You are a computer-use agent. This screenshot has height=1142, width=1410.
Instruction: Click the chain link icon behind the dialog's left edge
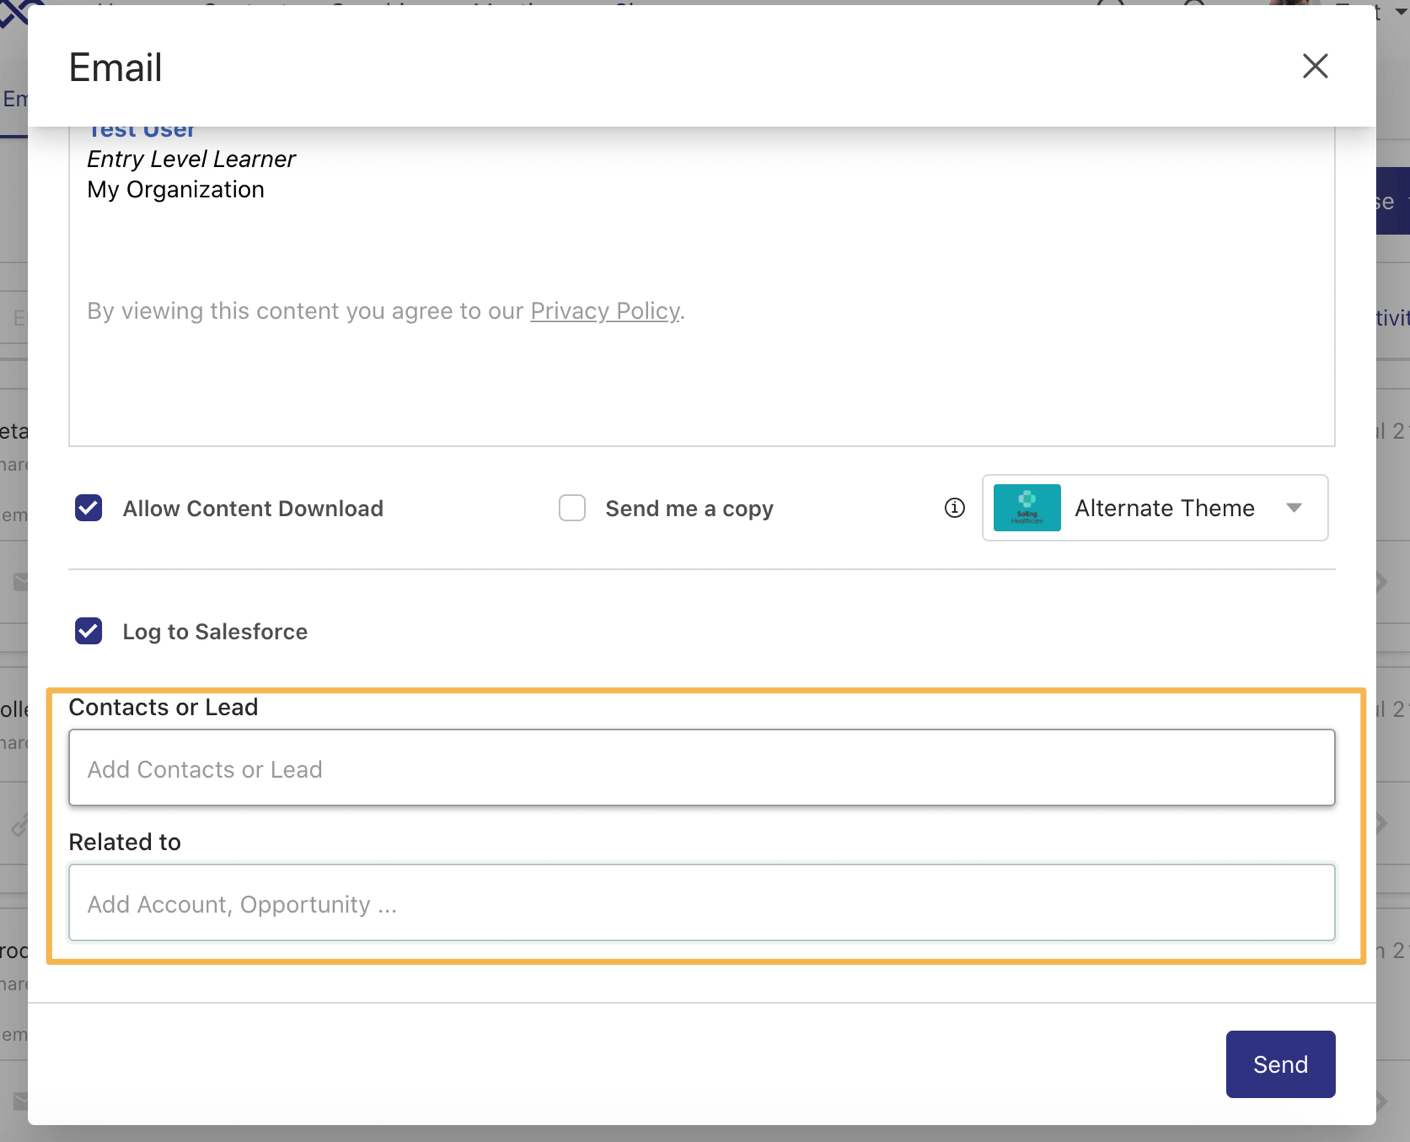point(19,826)
